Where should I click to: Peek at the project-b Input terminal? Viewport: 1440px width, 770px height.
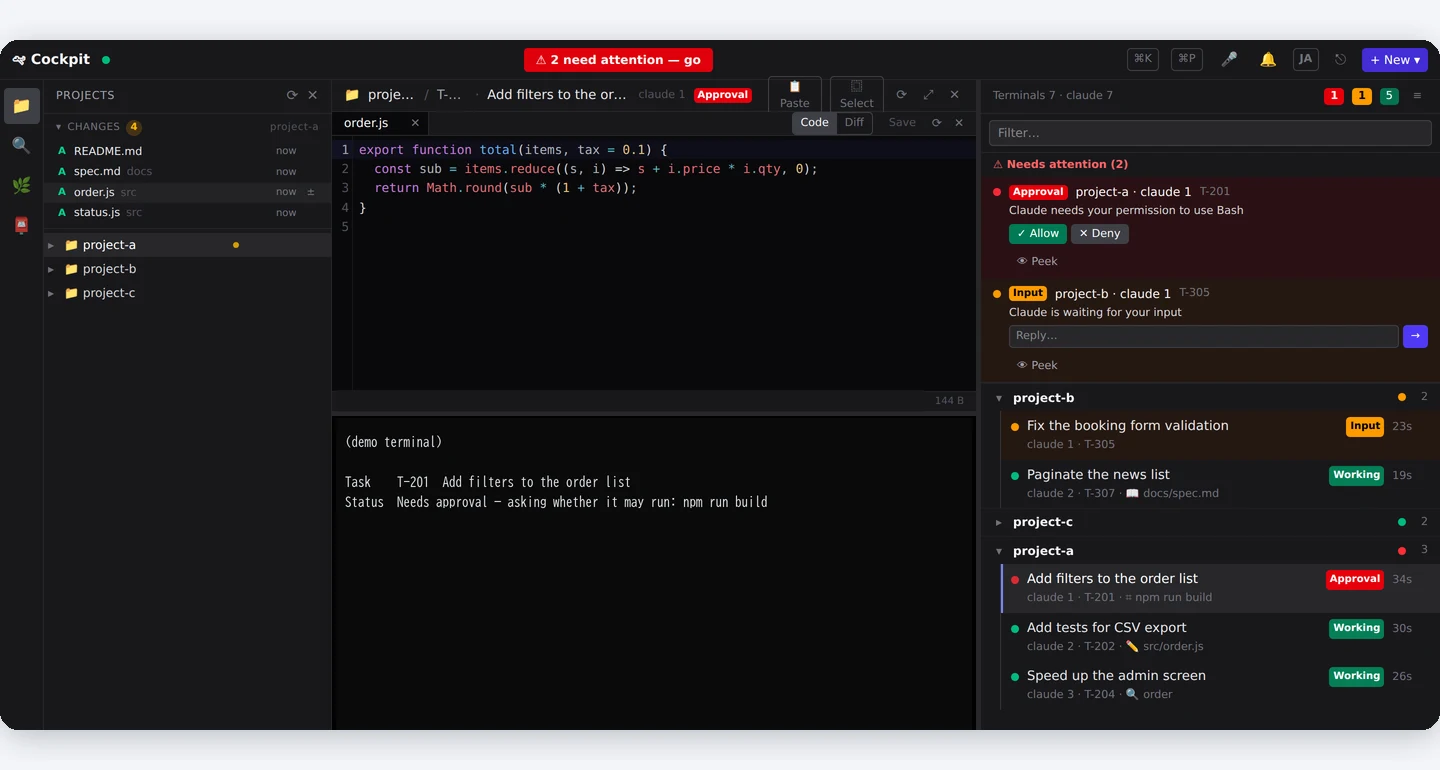click(1037, 365)
